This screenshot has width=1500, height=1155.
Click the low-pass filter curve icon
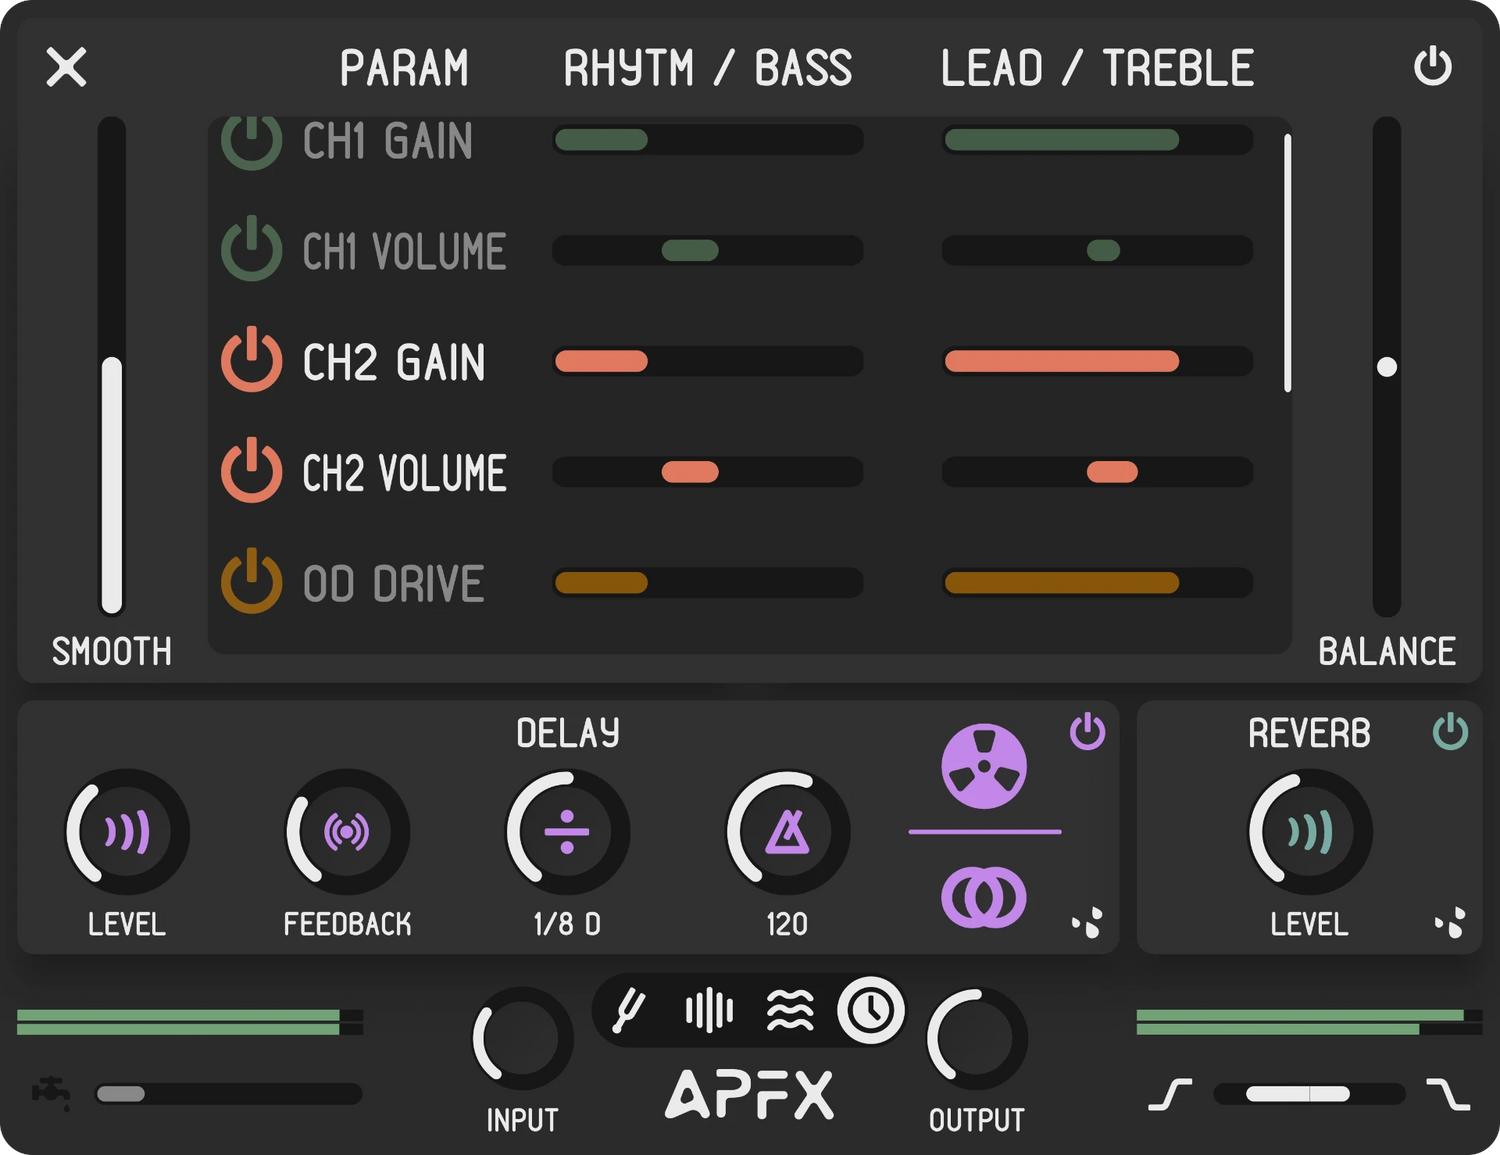click(1448, 1094)
